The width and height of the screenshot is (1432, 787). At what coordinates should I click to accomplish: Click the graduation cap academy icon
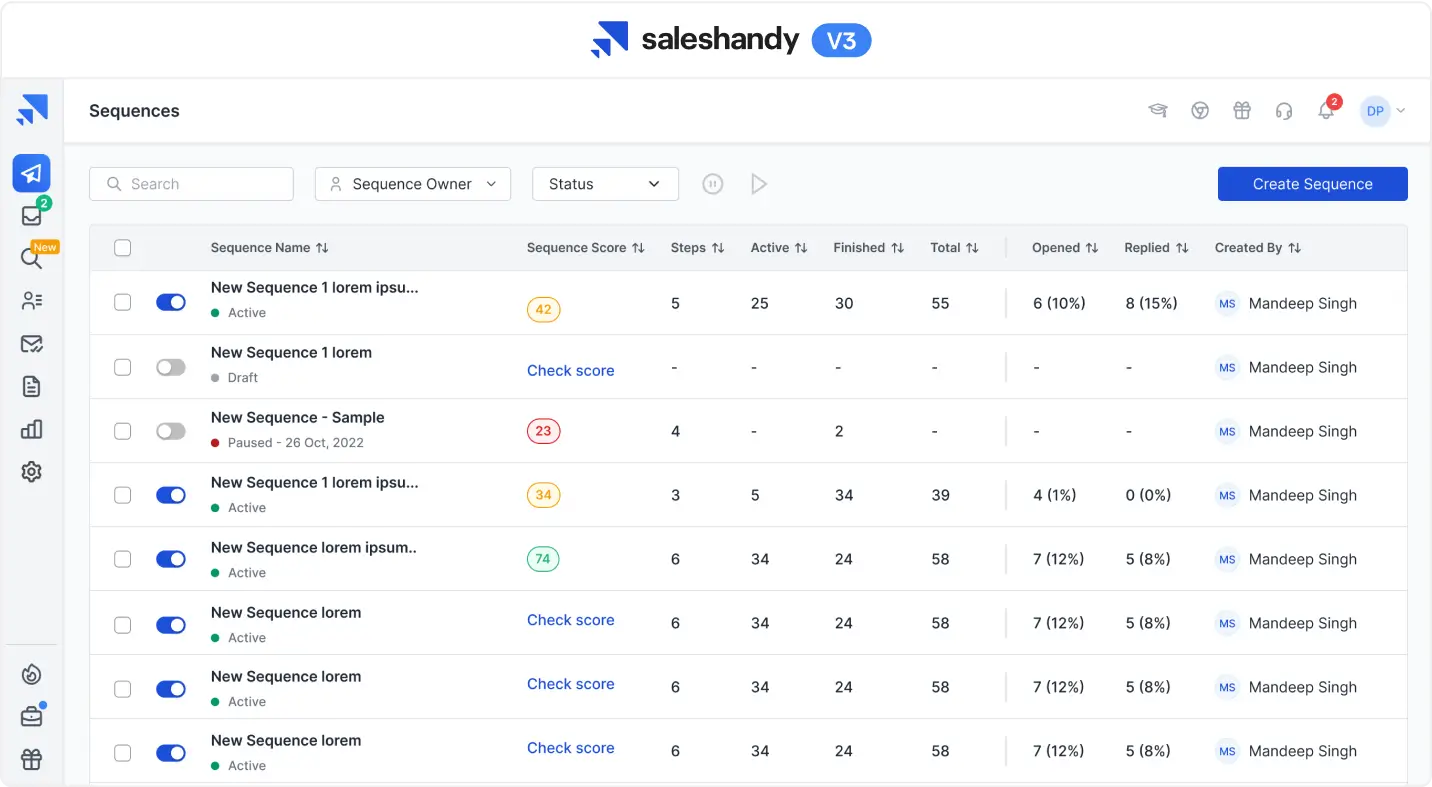pos(1158,111)
